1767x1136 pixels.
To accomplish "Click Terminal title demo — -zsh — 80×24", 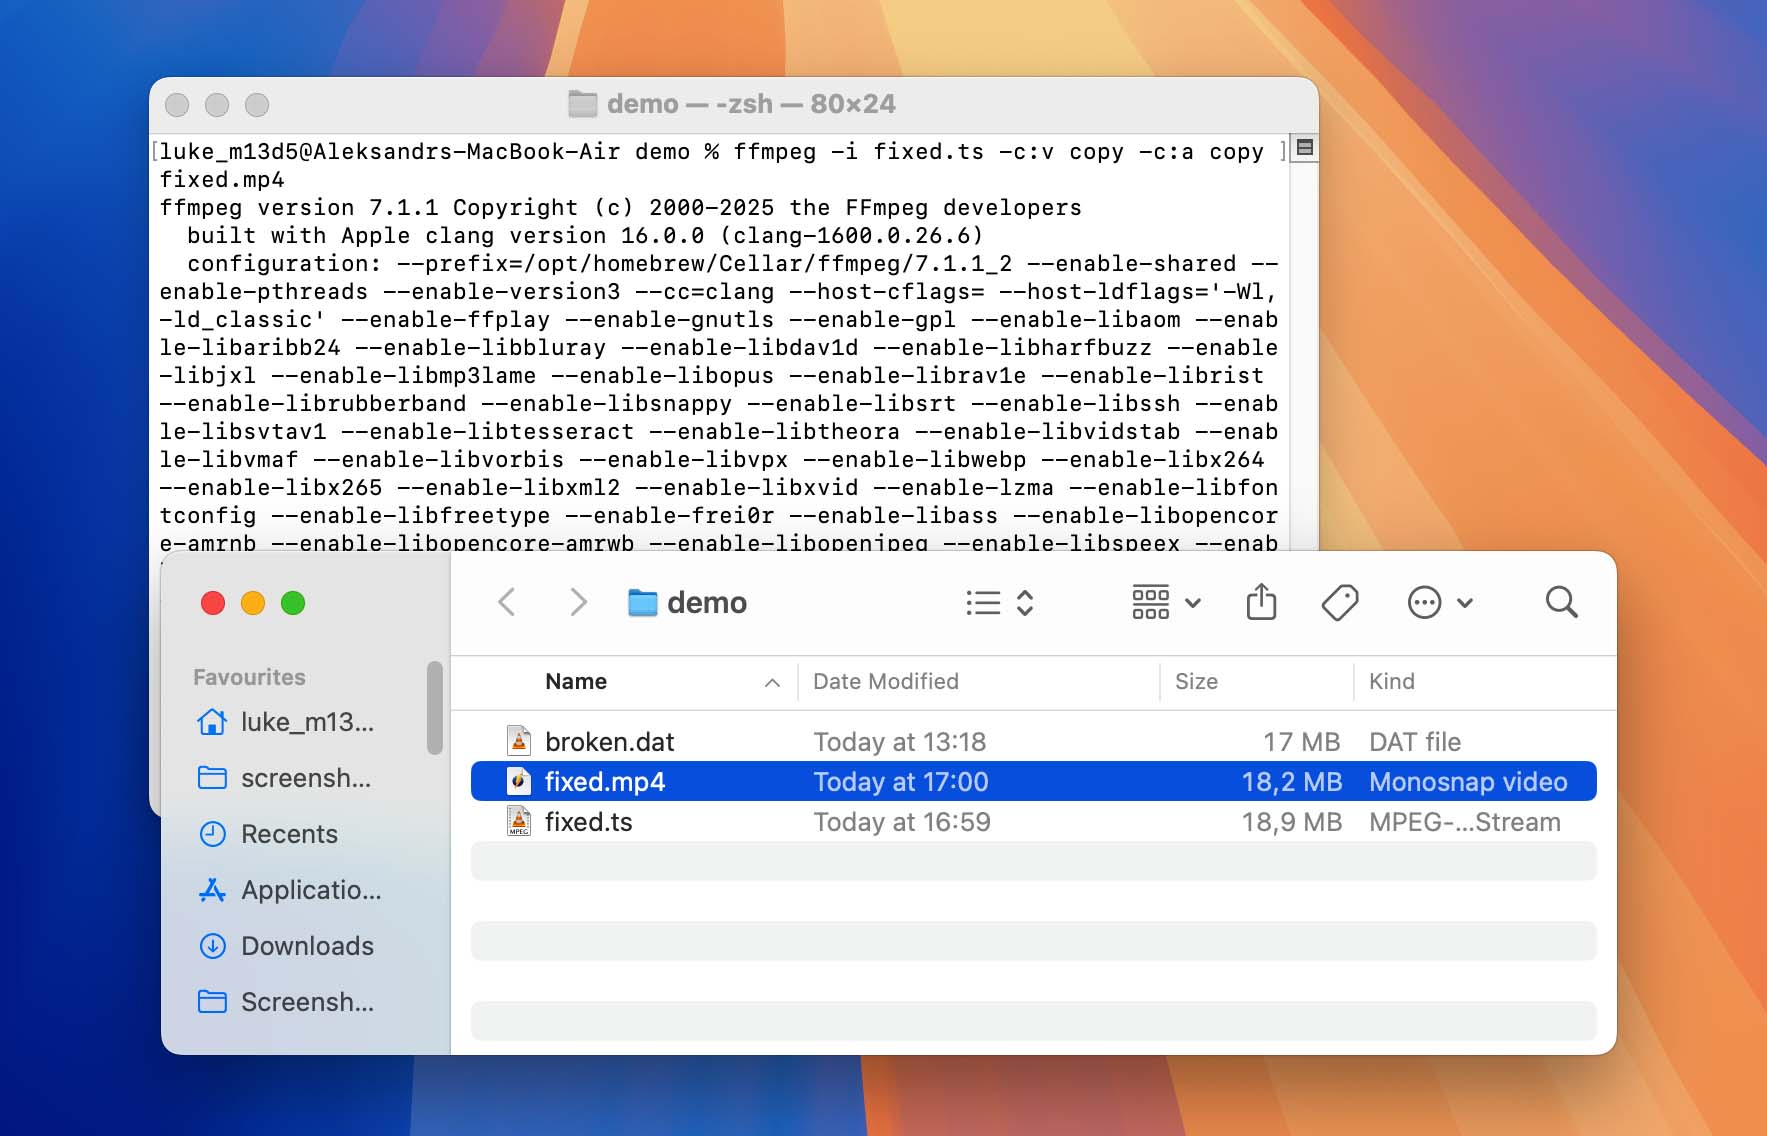I will coord(750,104).
